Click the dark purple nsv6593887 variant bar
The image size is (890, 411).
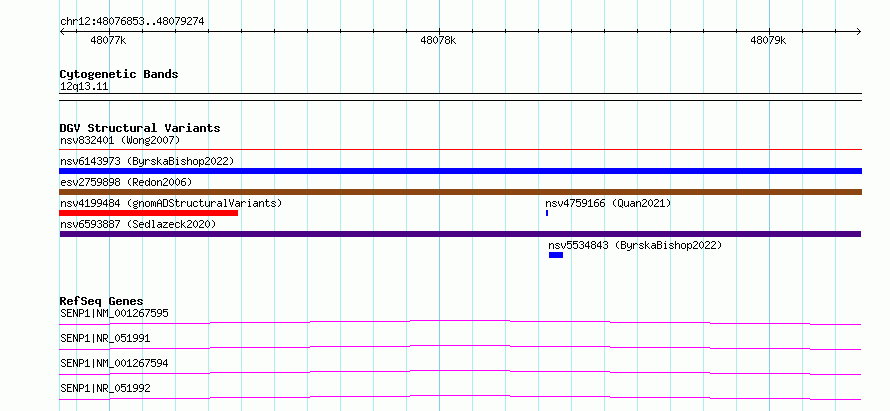460,234
